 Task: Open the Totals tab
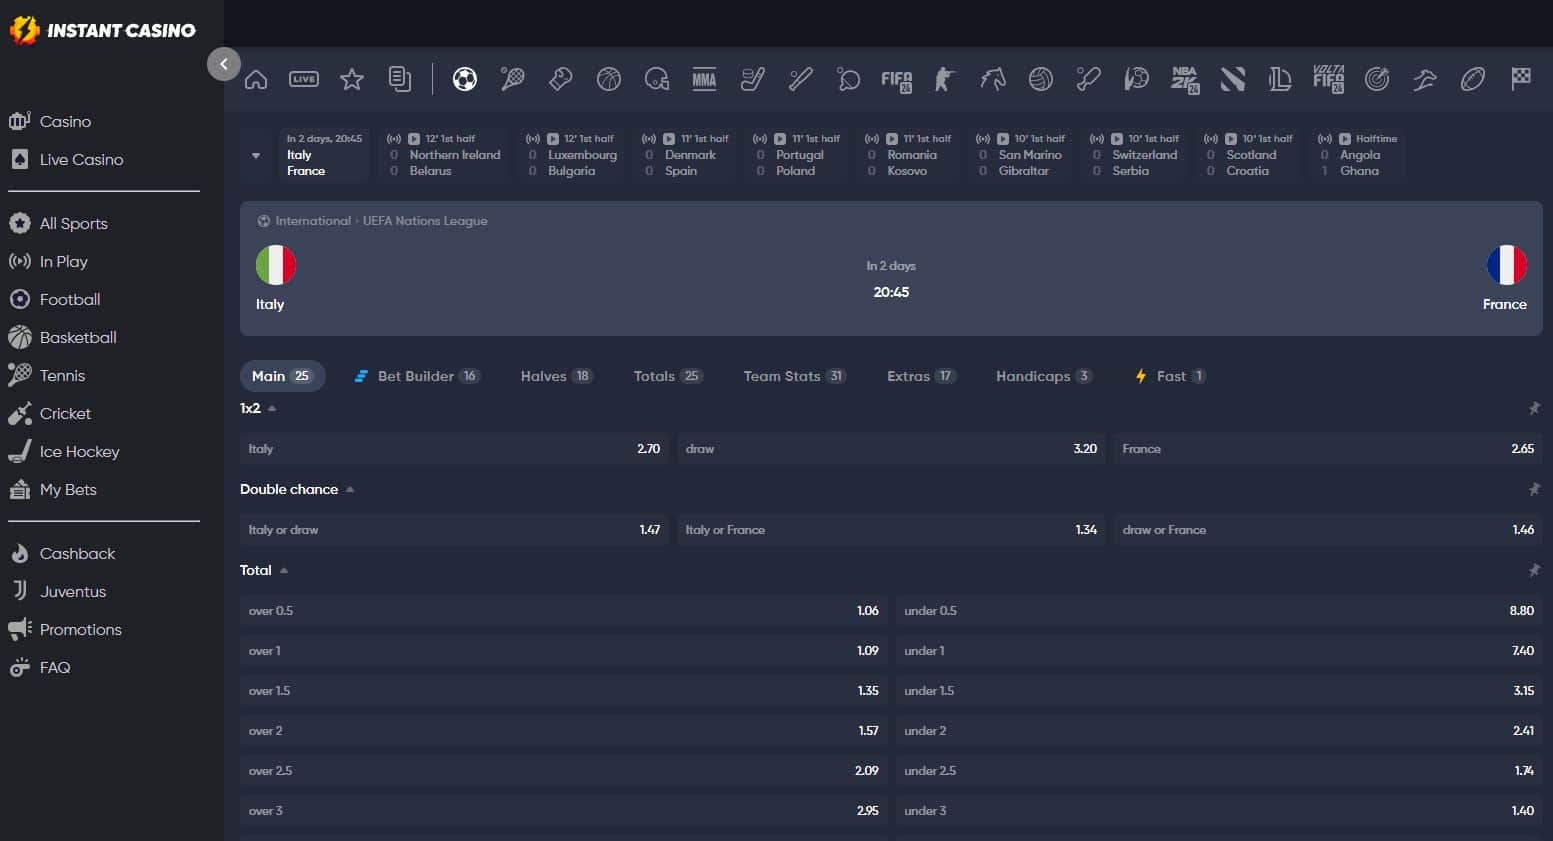667,376
